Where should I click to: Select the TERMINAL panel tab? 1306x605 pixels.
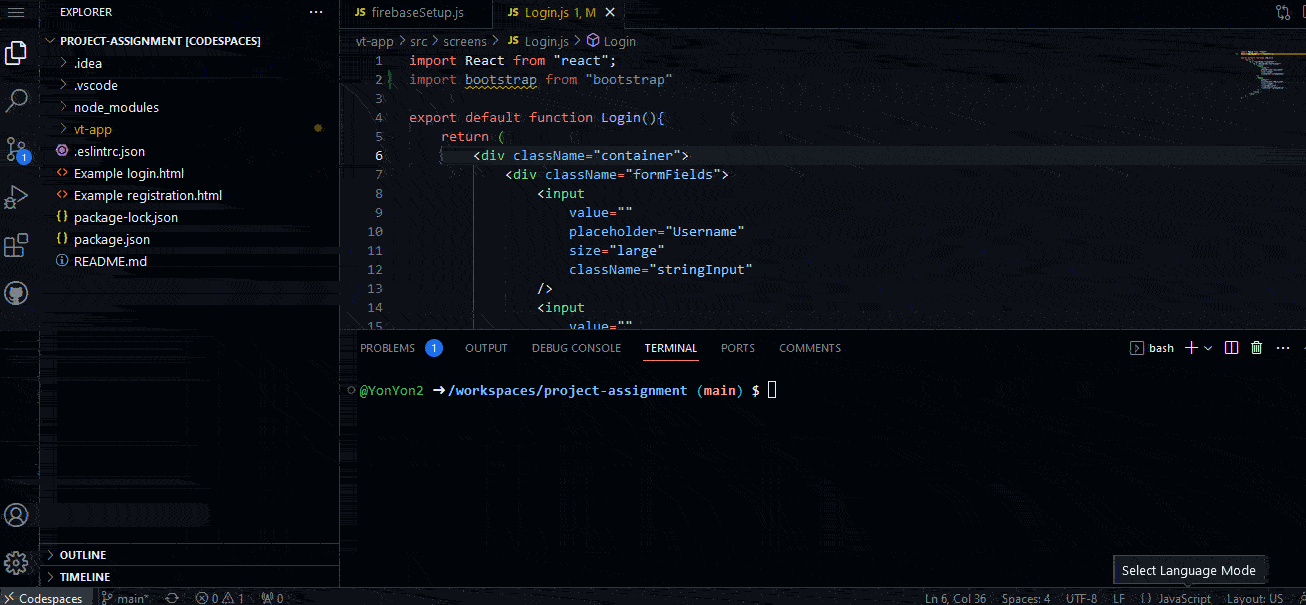(x=671, y=348)
